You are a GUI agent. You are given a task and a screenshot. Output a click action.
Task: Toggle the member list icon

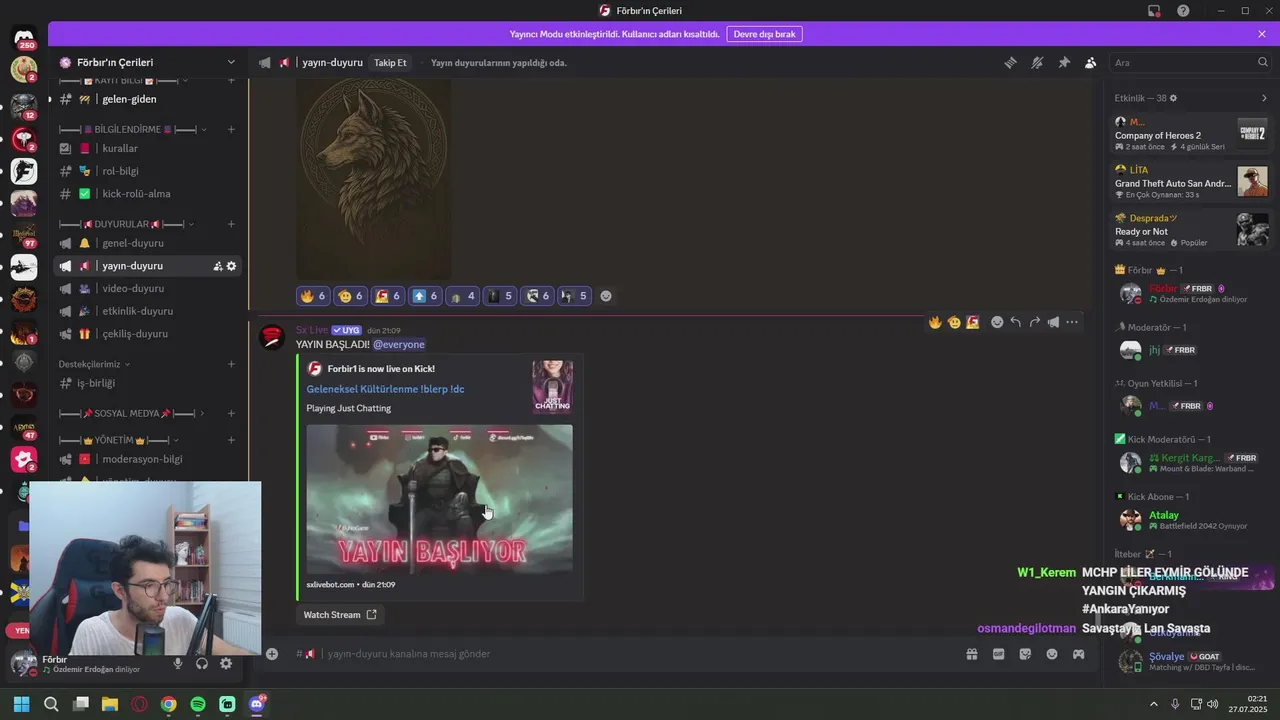coord(1090,62)
